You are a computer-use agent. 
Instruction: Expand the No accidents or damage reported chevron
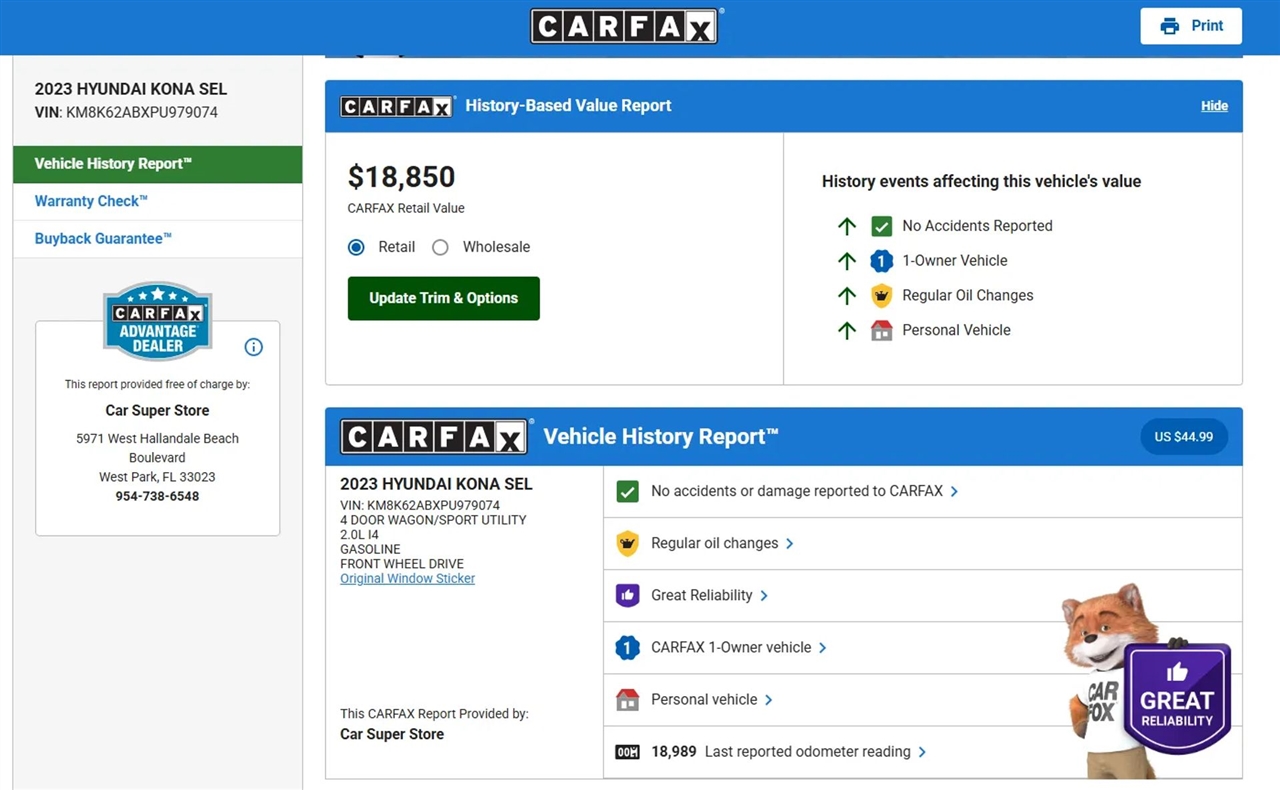pyautogui.click(x=954, y=491)
